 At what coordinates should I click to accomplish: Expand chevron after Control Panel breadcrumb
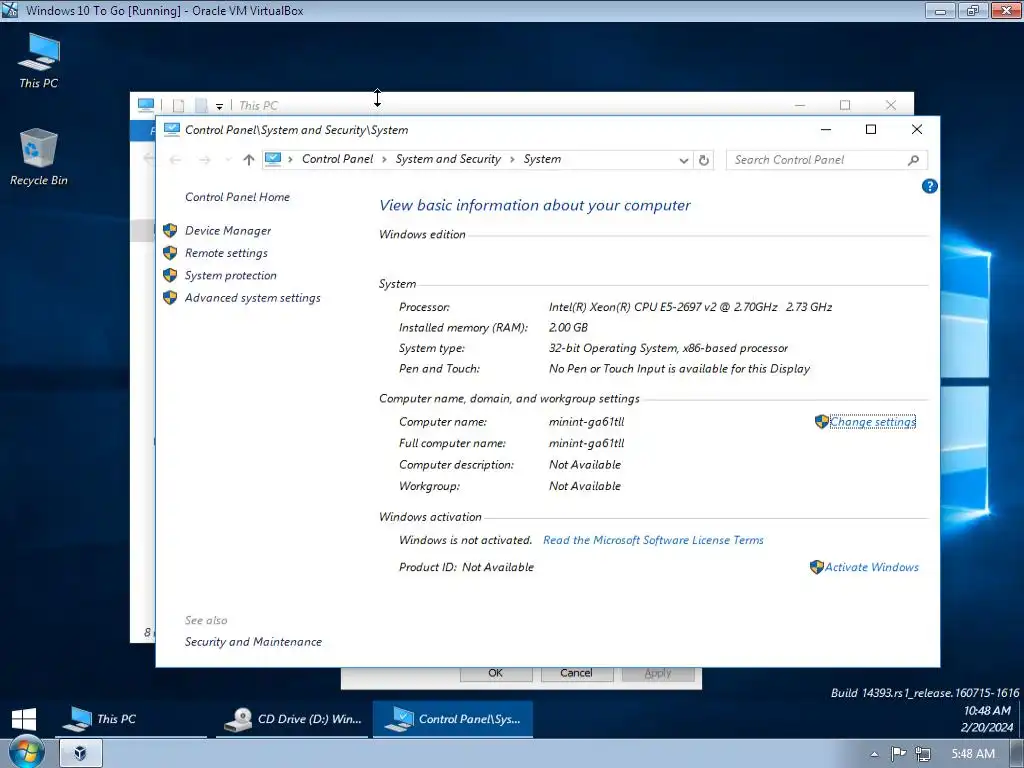pos(385,159)
